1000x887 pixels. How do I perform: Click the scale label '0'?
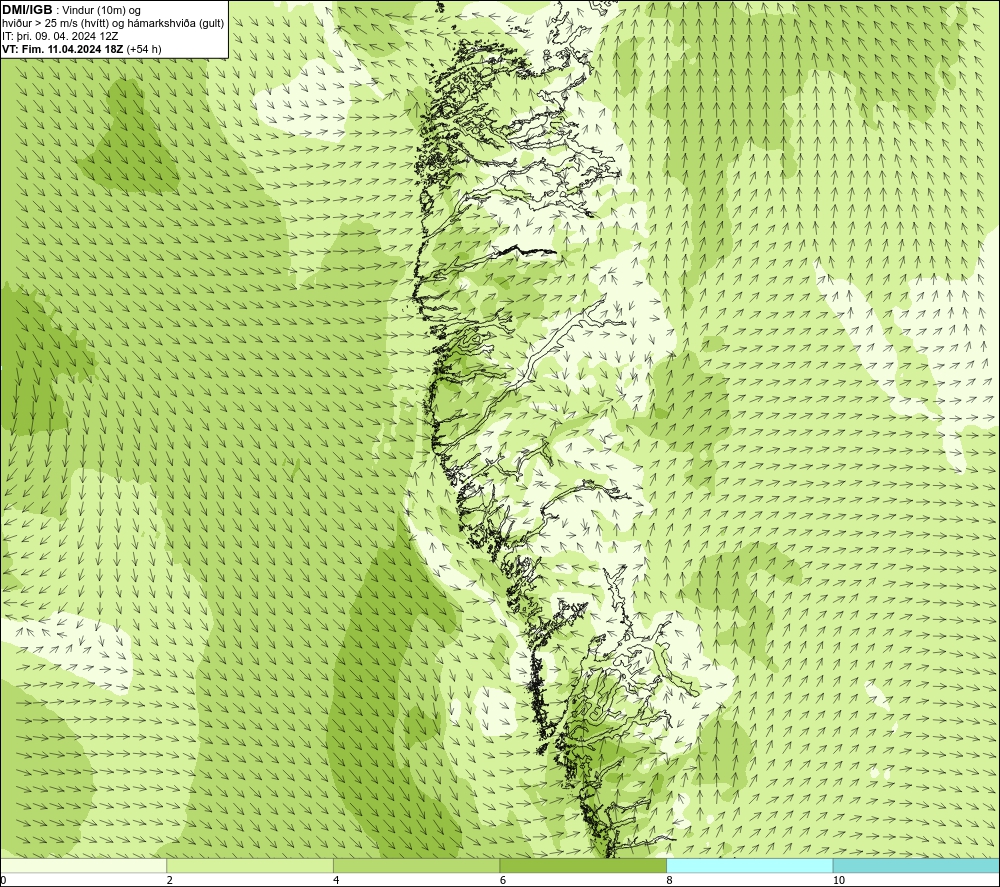tap(4, 880)
